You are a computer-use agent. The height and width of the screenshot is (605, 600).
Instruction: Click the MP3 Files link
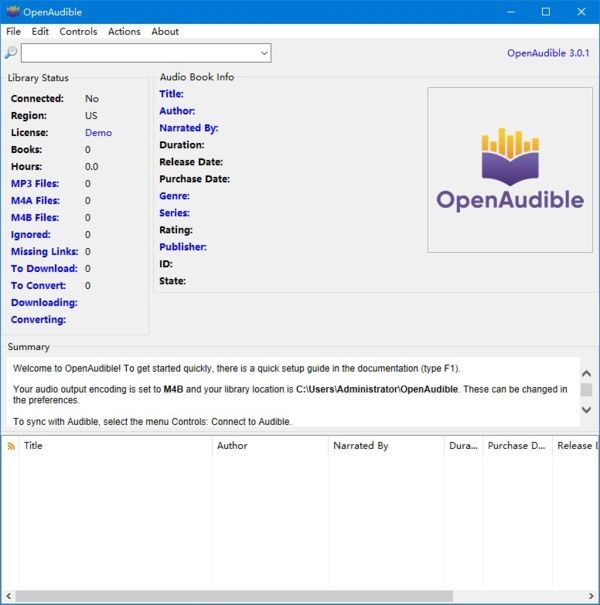35,183
